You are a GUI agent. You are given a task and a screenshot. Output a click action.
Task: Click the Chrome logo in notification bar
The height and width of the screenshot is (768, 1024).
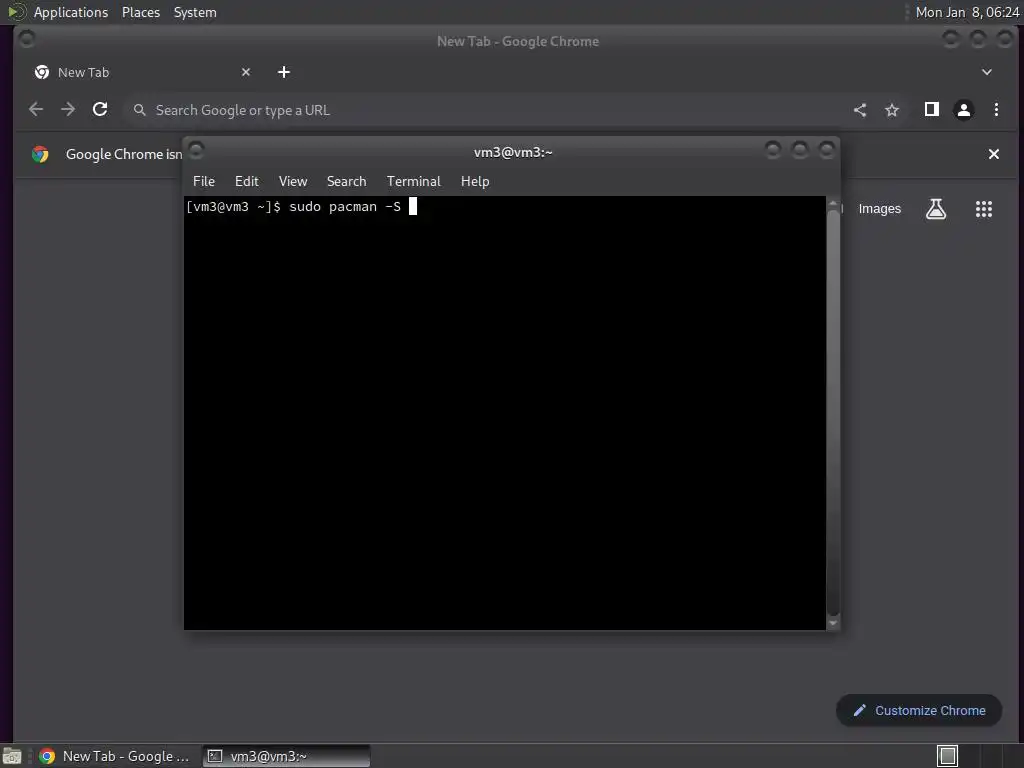40,154
